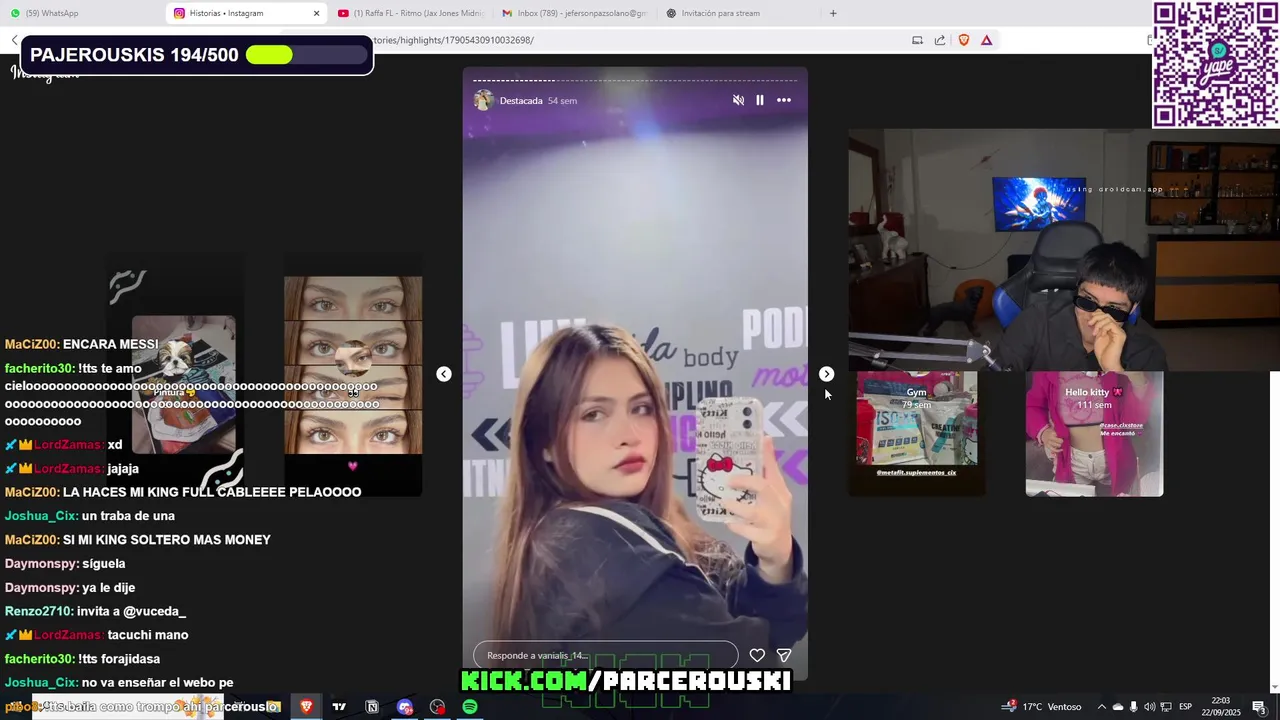This screenshot has width=1280, height=720.
Task: Click chat username 'Joshua_Cix' saying 'un traba de una'
Action: [40, 516]
